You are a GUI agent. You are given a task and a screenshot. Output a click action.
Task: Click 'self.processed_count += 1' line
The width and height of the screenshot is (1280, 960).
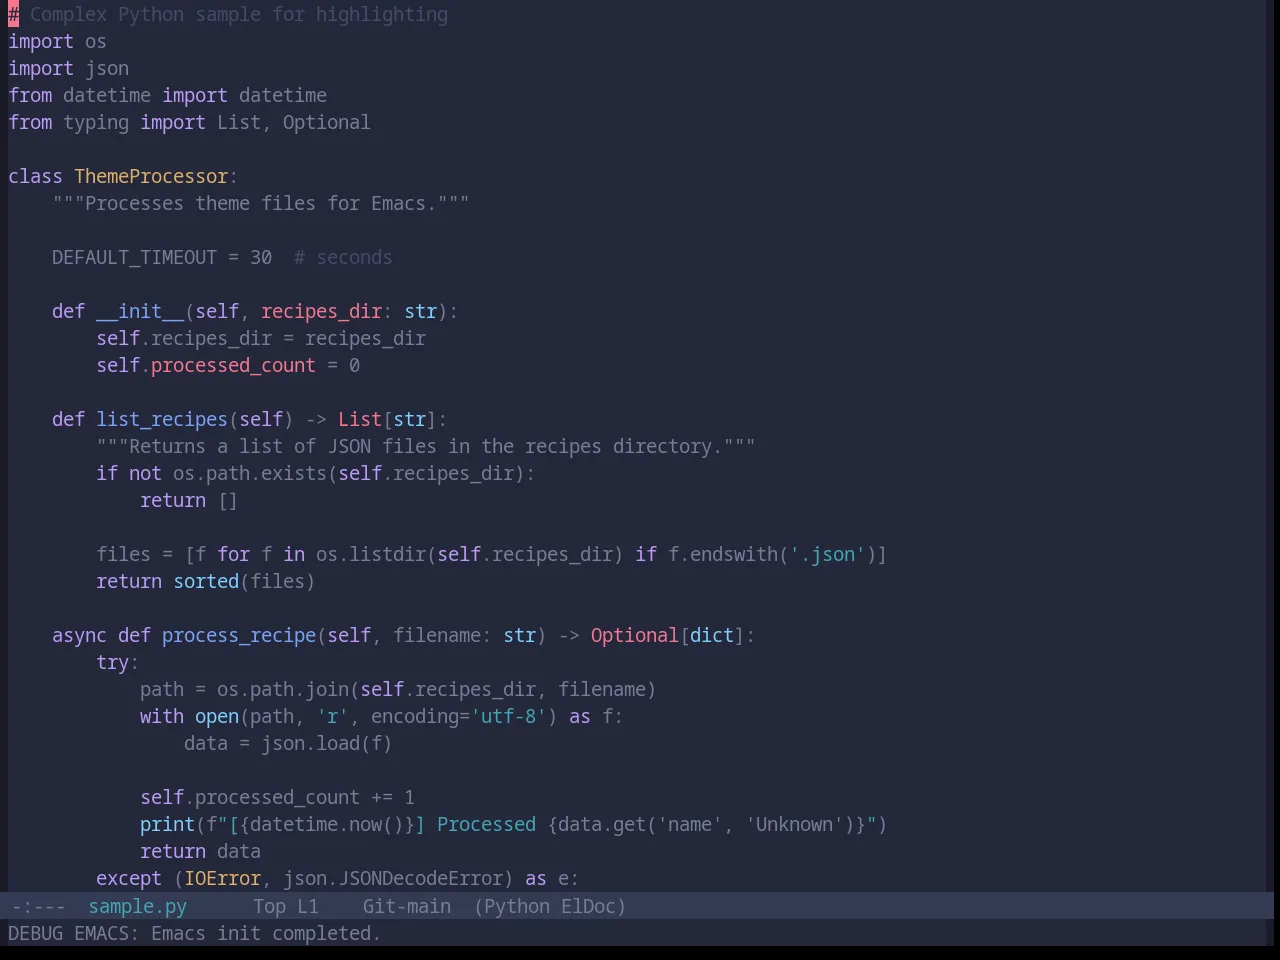(277, 797)
